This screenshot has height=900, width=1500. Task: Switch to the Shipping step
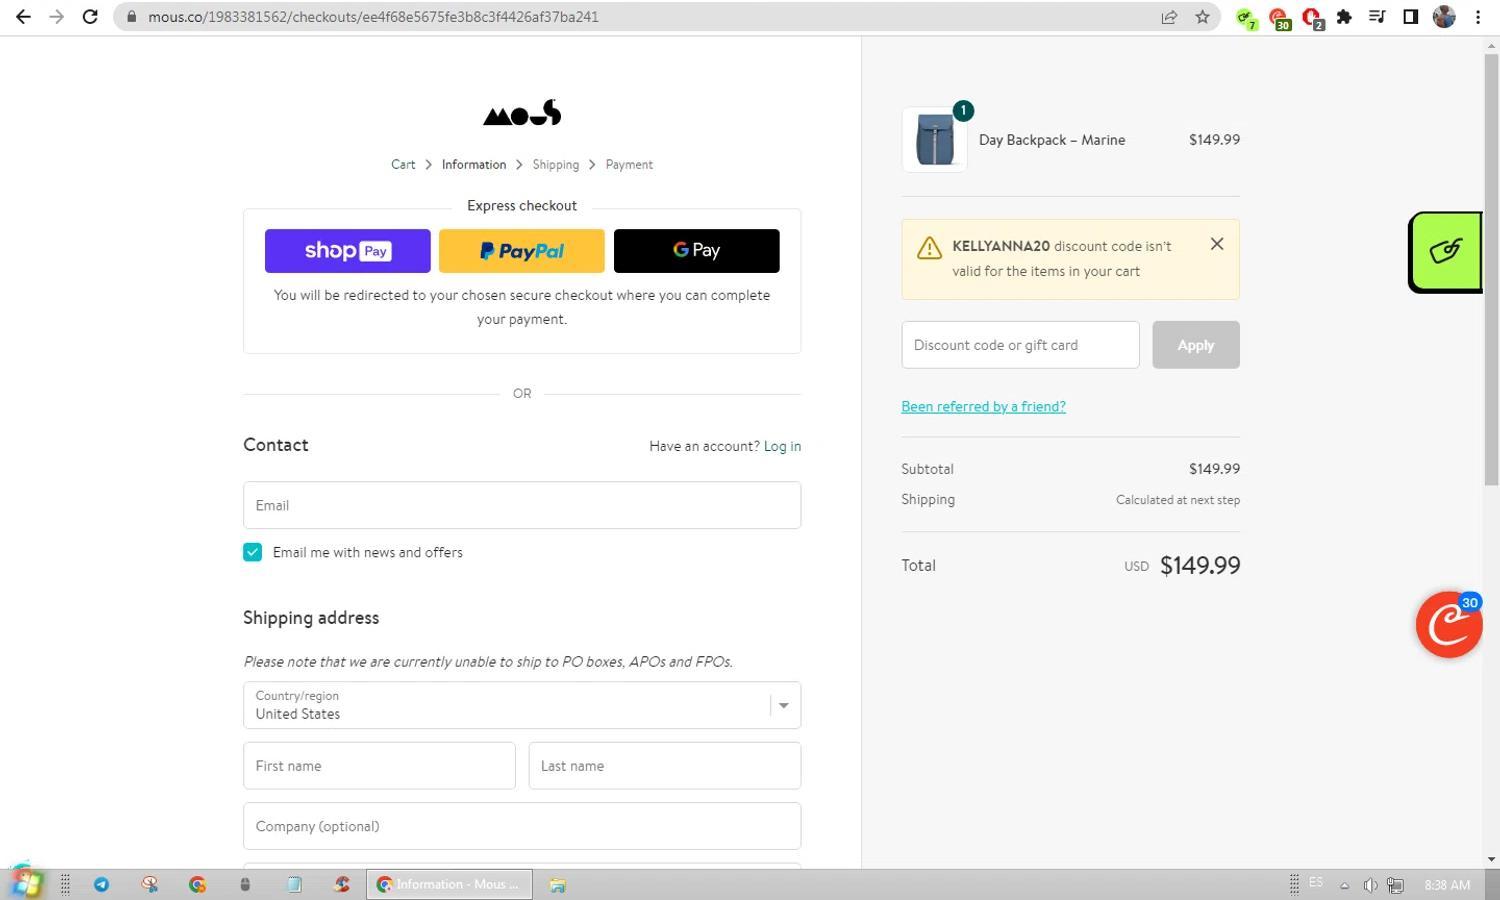coord(555,164)
